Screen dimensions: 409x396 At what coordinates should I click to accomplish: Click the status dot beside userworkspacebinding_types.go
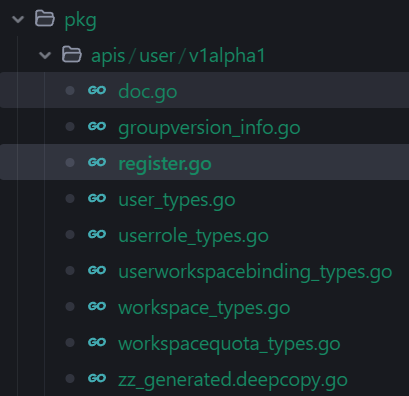[x=70, y=270]
